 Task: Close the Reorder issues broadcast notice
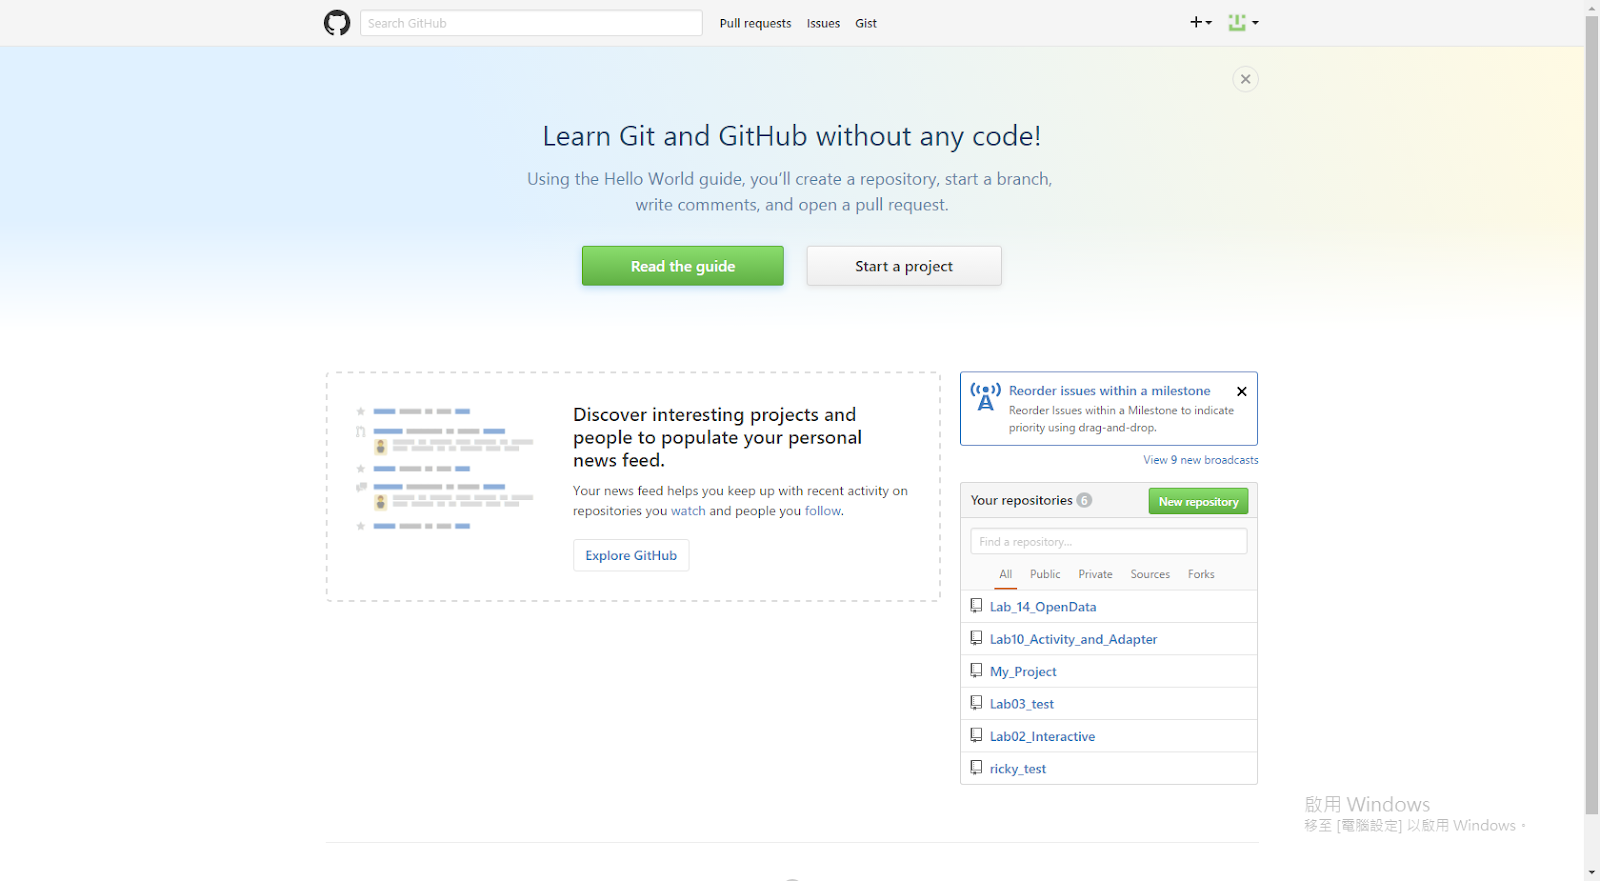1242,392
